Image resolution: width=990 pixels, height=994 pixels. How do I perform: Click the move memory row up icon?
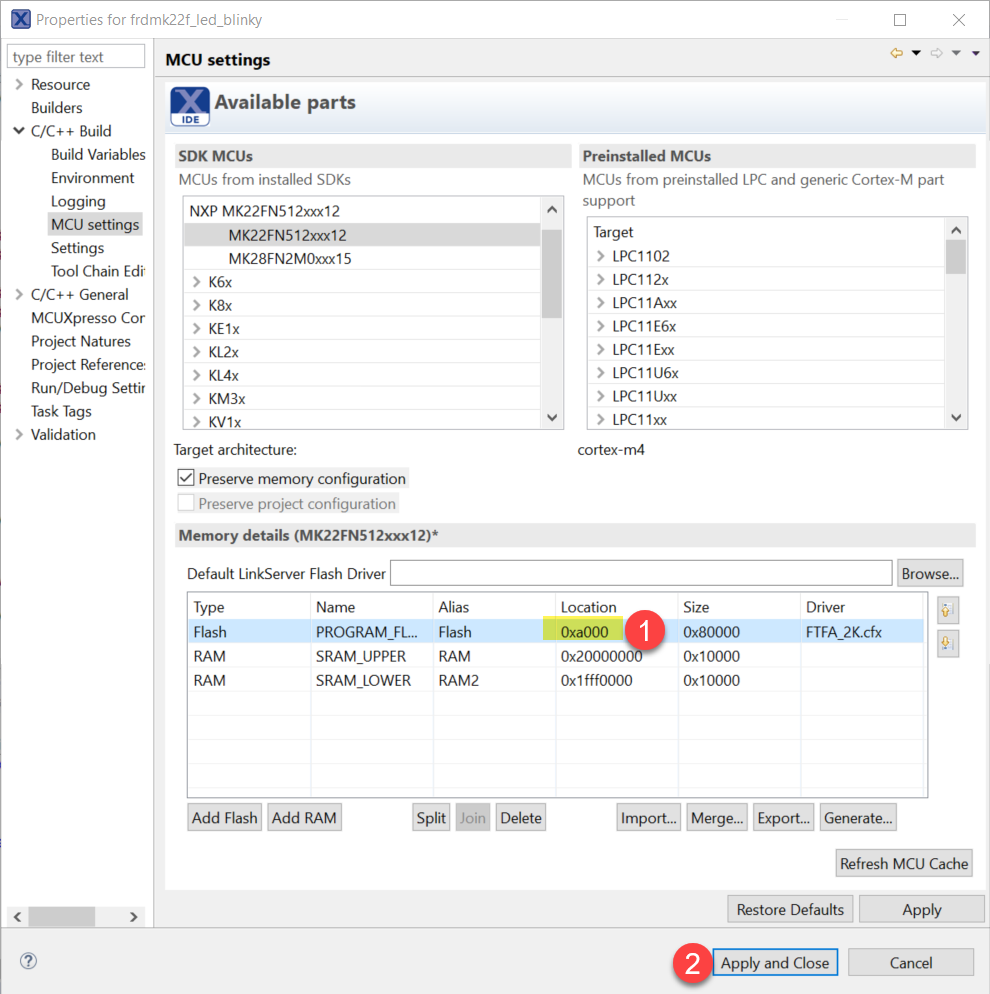(x=947, y=610)
